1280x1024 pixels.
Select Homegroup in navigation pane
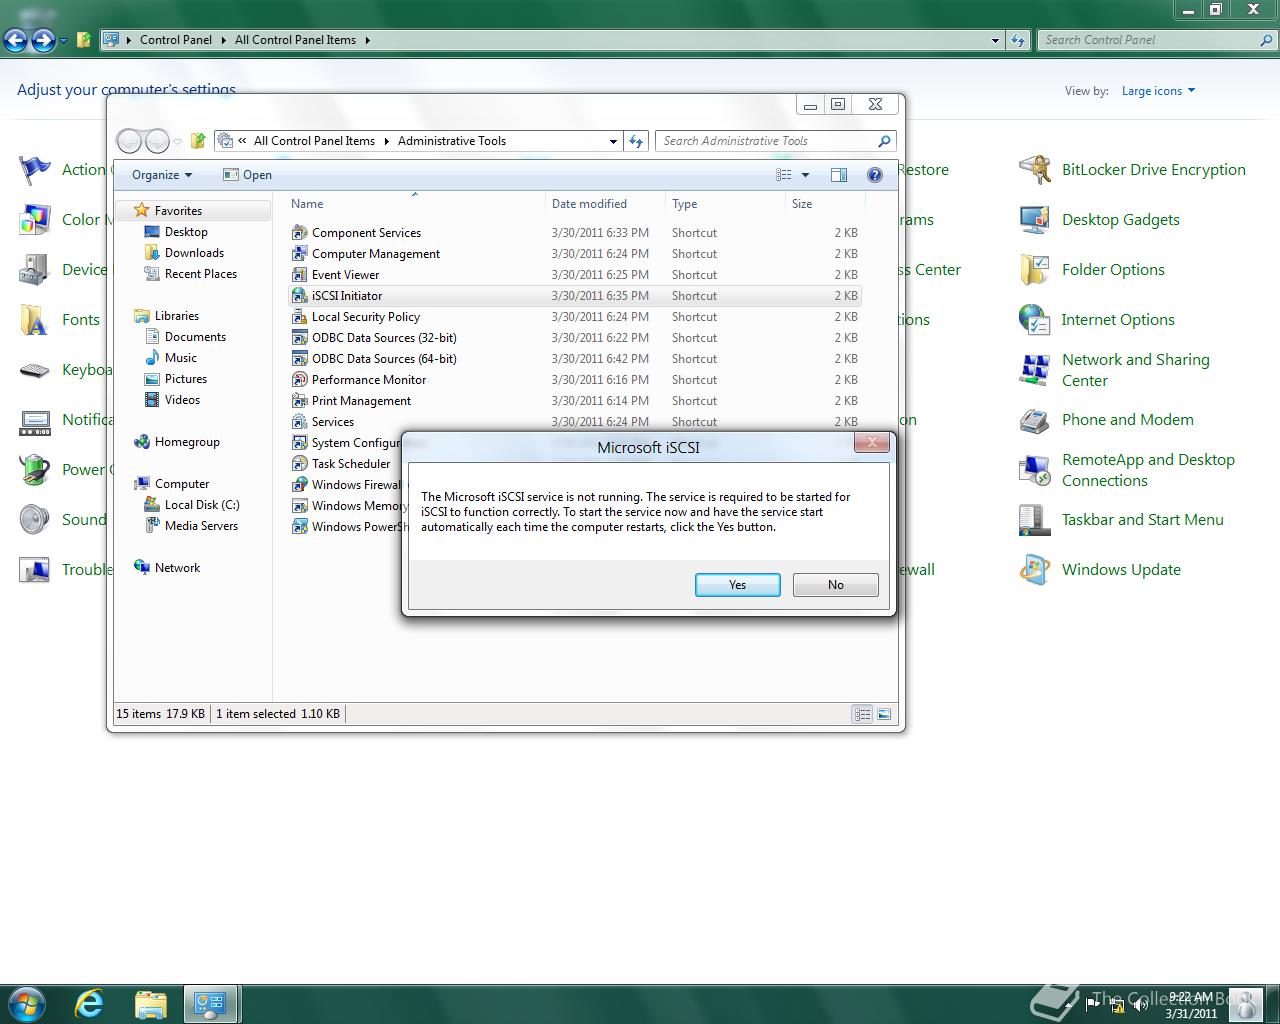pyautogui.click(x=186, y=442)
